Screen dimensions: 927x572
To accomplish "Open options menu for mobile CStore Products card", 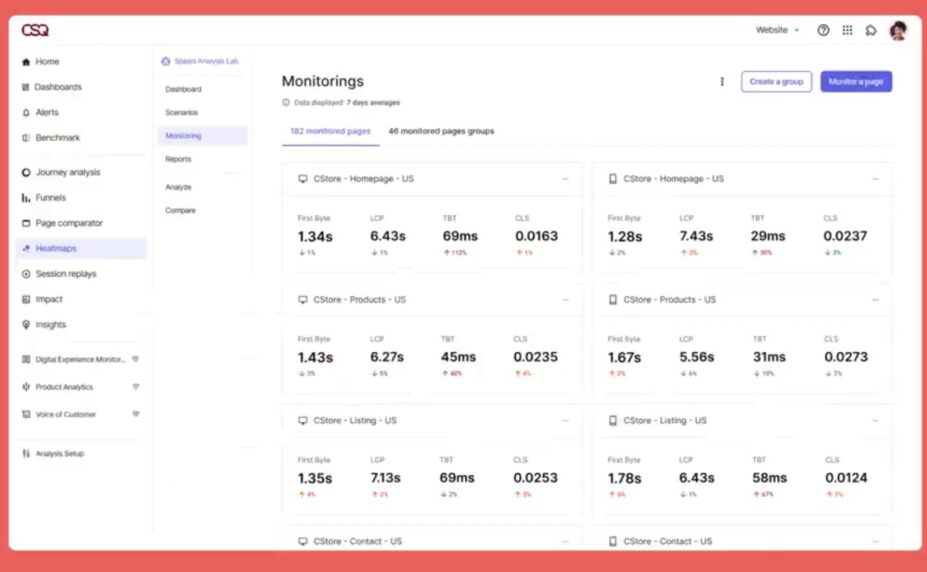I will coord(875,300).
